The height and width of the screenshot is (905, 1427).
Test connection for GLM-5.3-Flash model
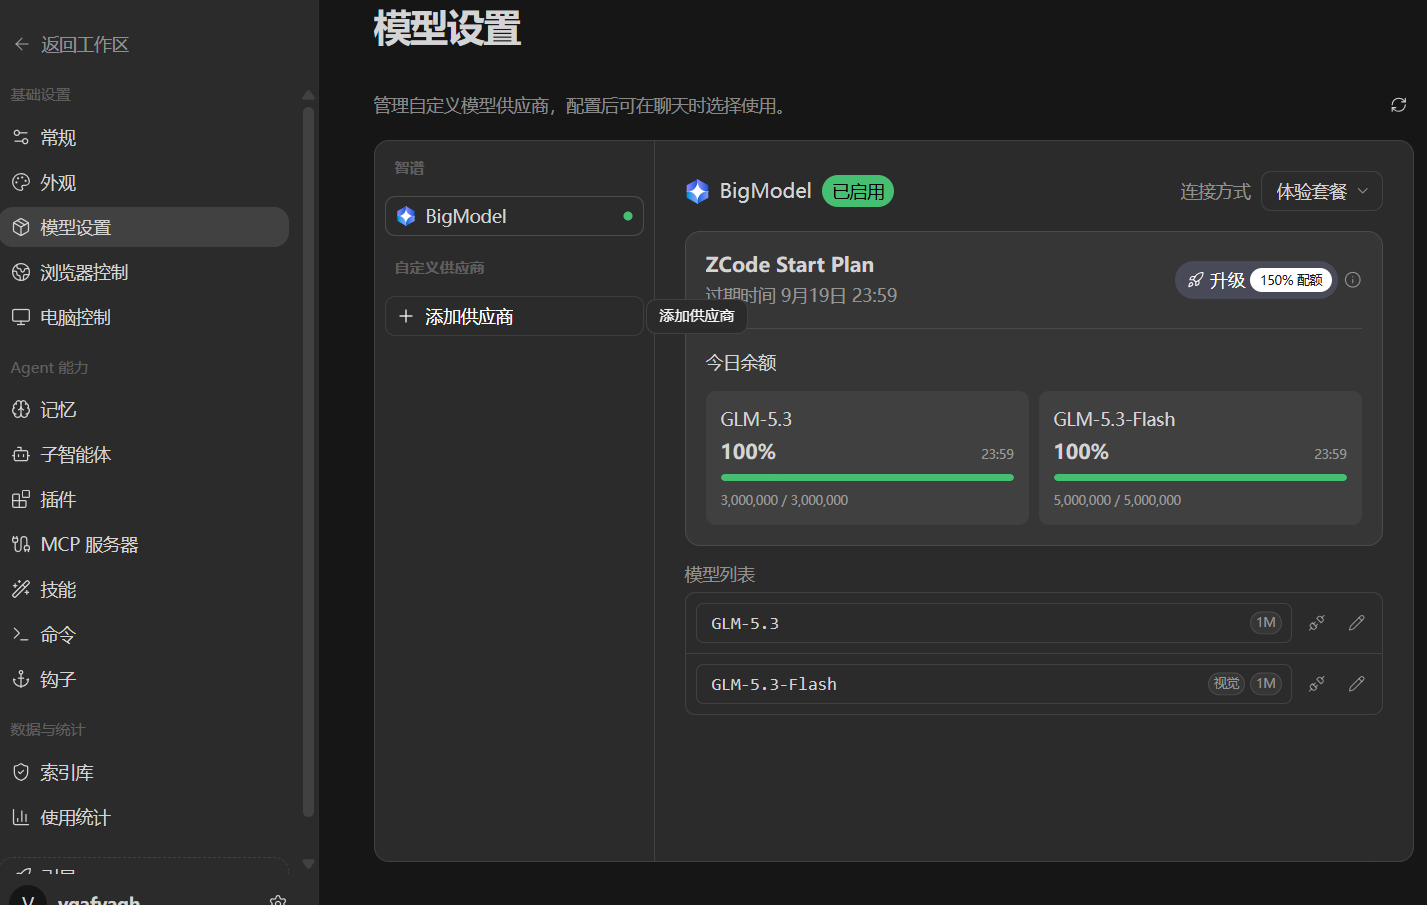(1317, 684)
